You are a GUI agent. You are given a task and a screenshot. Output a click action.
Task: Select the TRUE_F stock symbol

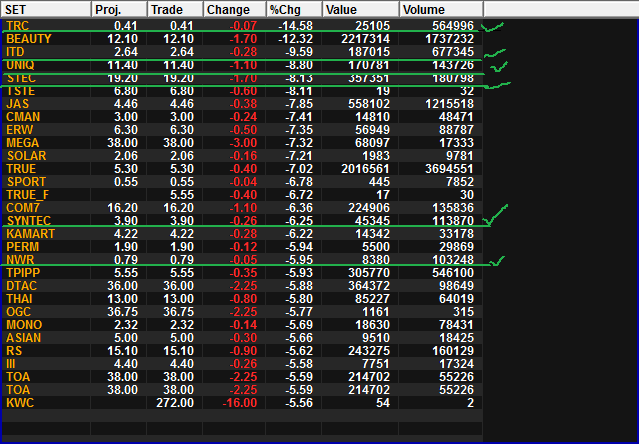pyautogui.click(x=27, y=195)
